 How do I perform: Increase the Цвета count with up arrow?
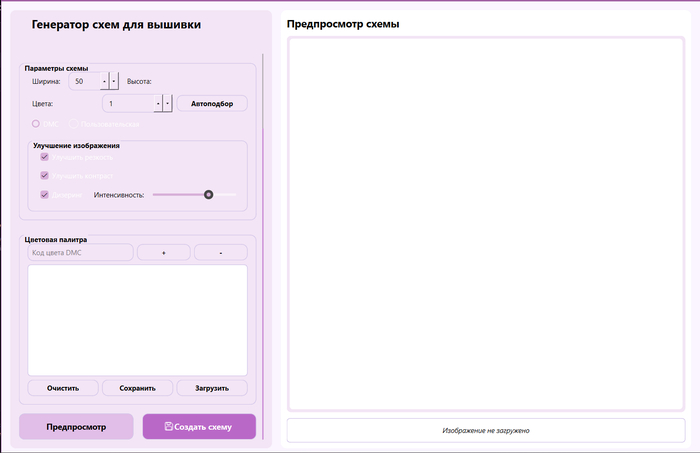158,103
